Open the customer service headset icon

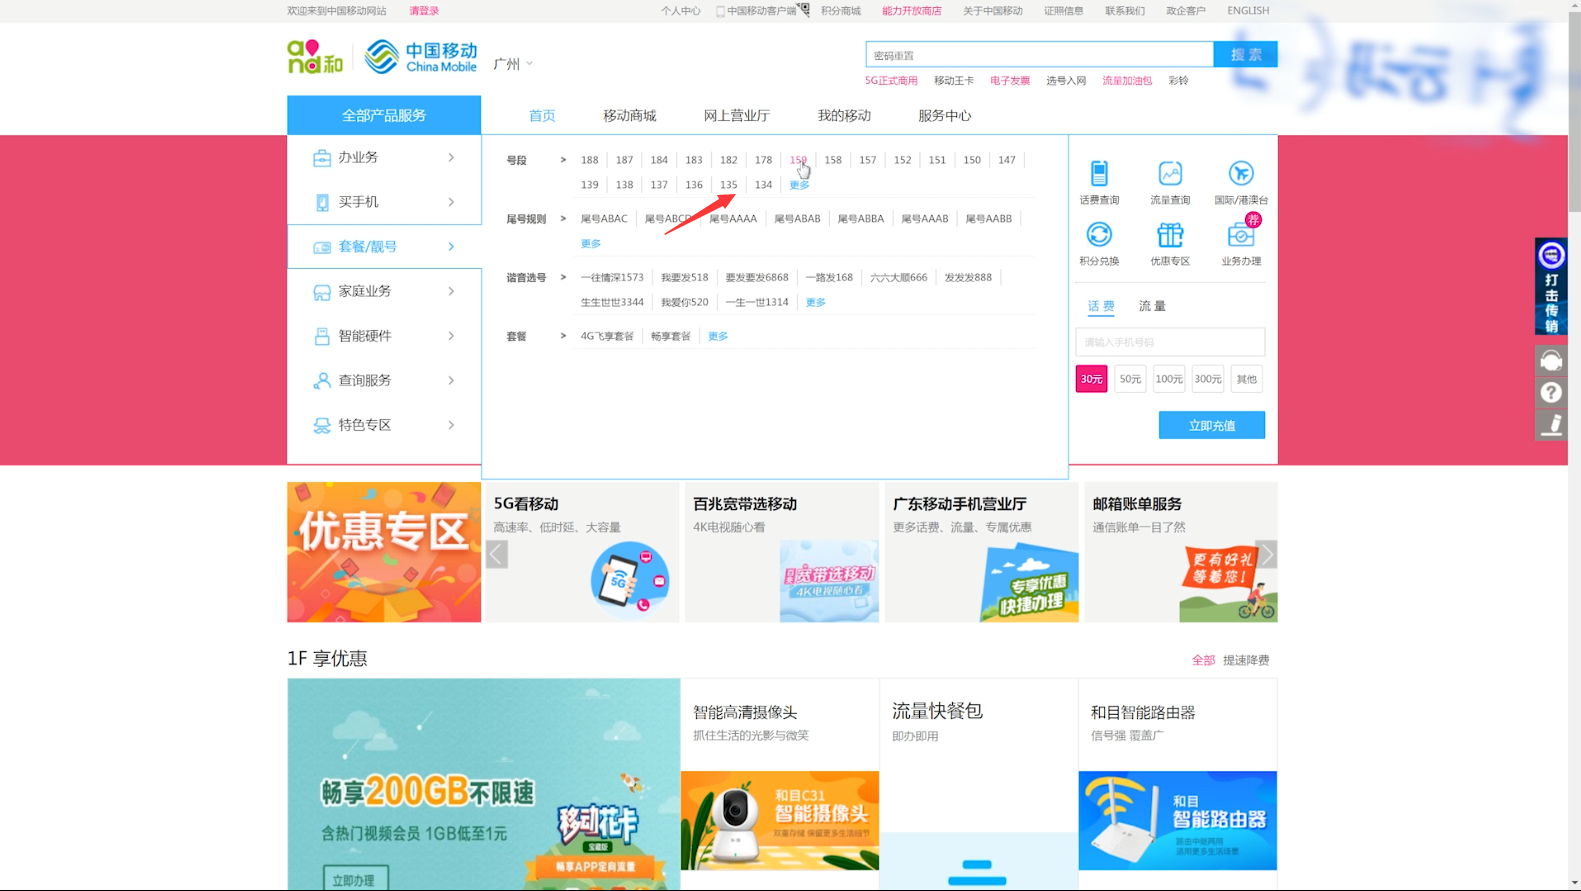click(x=1551, y=360)
